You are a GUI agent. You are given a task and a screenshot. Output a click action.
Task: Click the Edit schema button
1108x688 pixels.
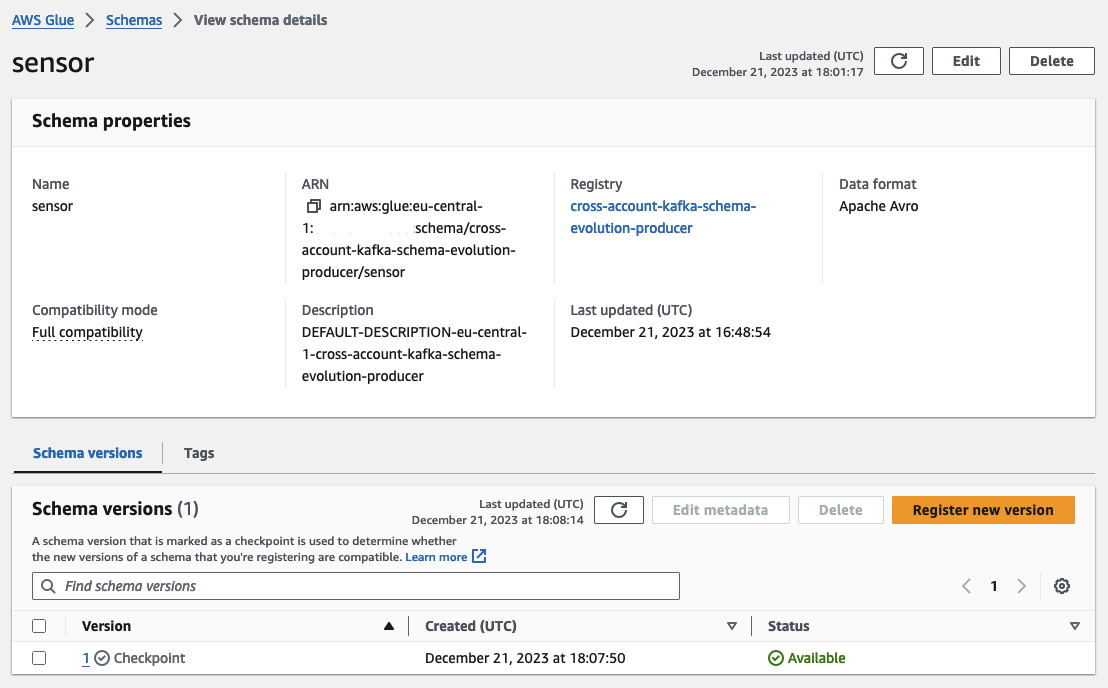pos(965,61)
